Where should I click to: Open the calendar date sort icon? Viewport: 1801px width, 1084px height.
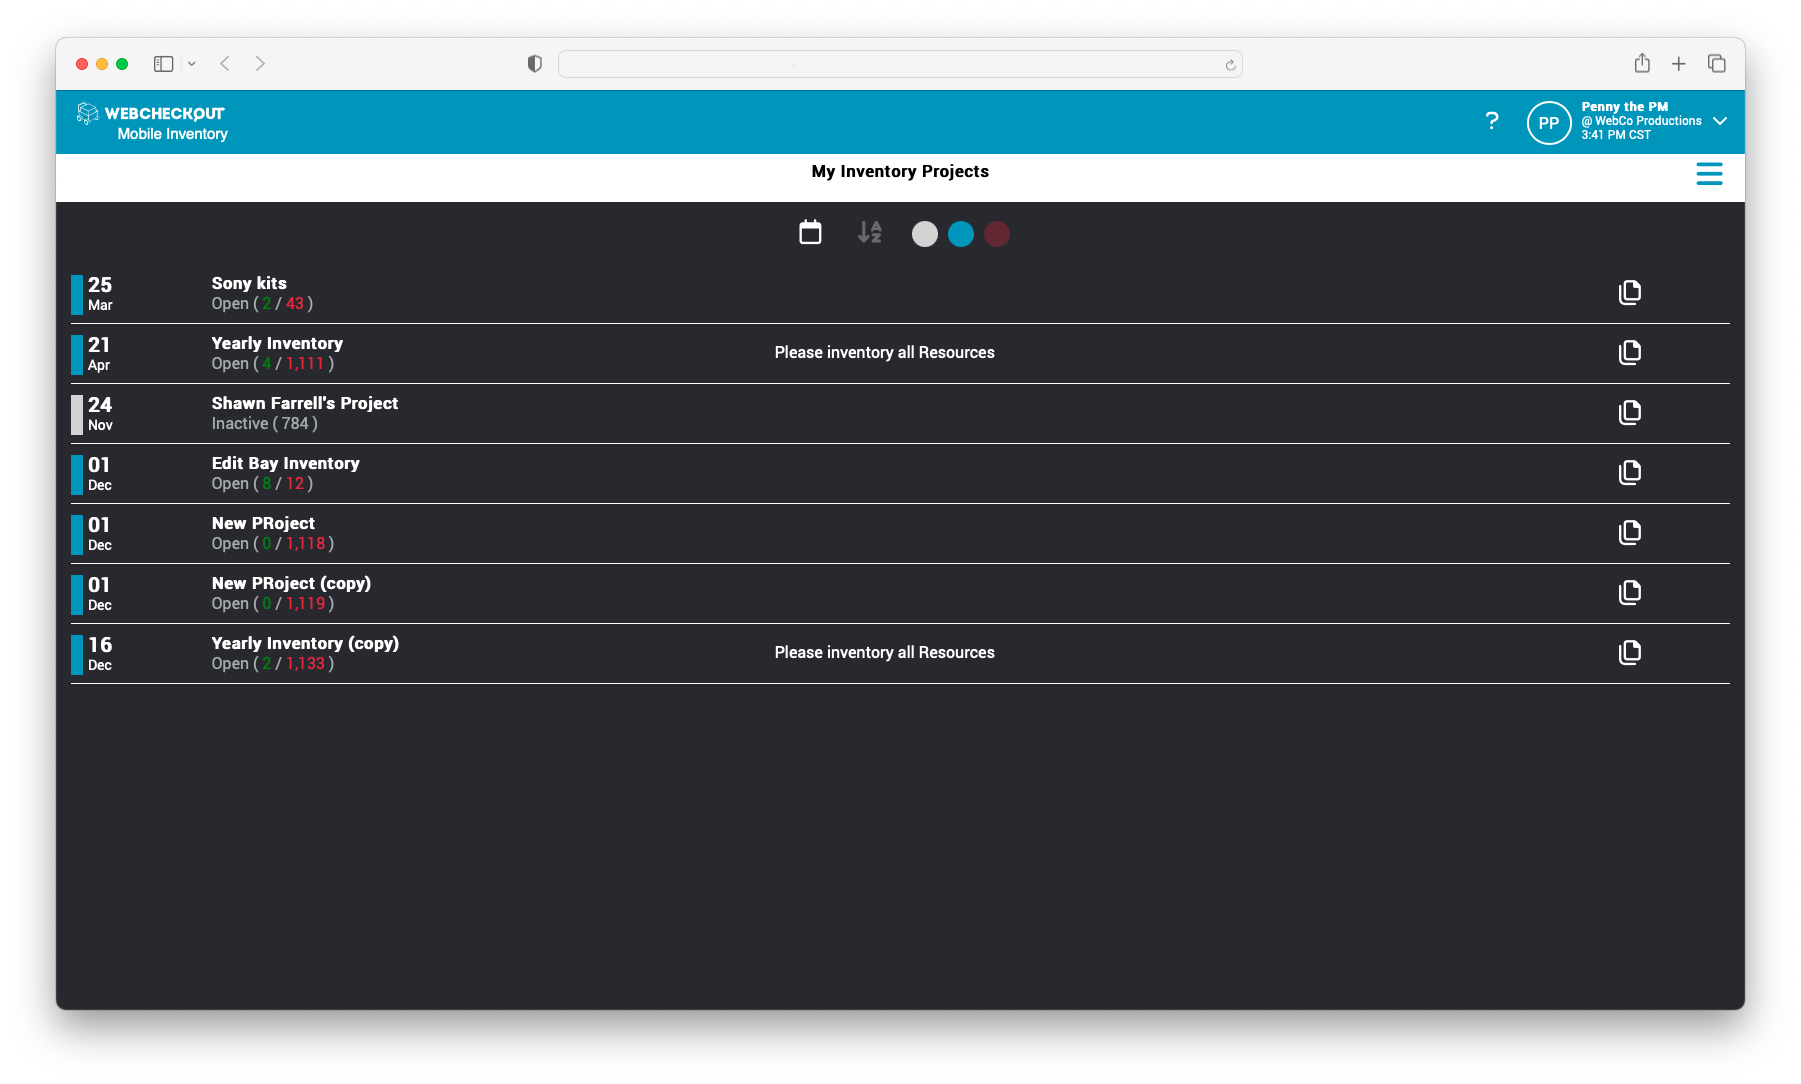[x=810, y=232]
